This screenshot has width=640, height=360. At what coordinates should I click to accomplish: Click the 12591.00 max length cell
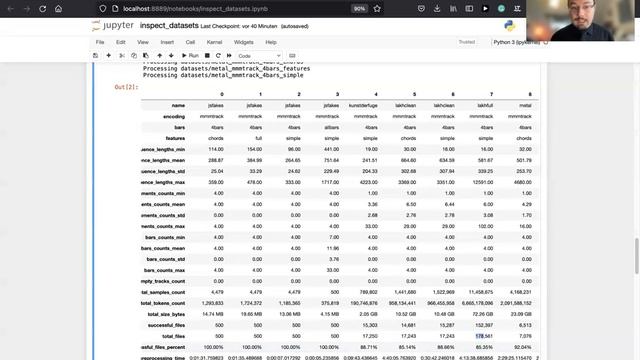tap(483, 182)
